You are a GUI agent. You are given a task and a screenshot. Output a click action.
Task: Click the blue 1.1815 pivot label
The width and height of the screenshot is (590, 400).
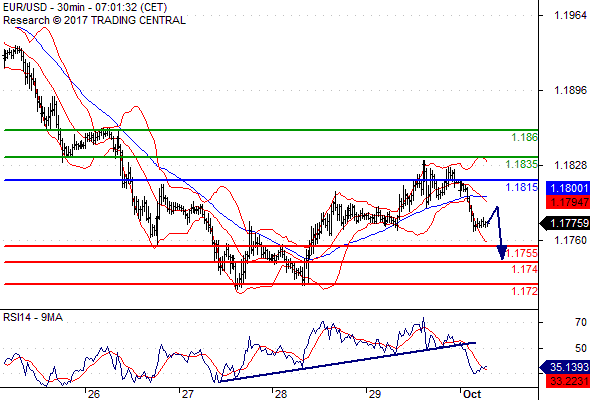[522, 187]
